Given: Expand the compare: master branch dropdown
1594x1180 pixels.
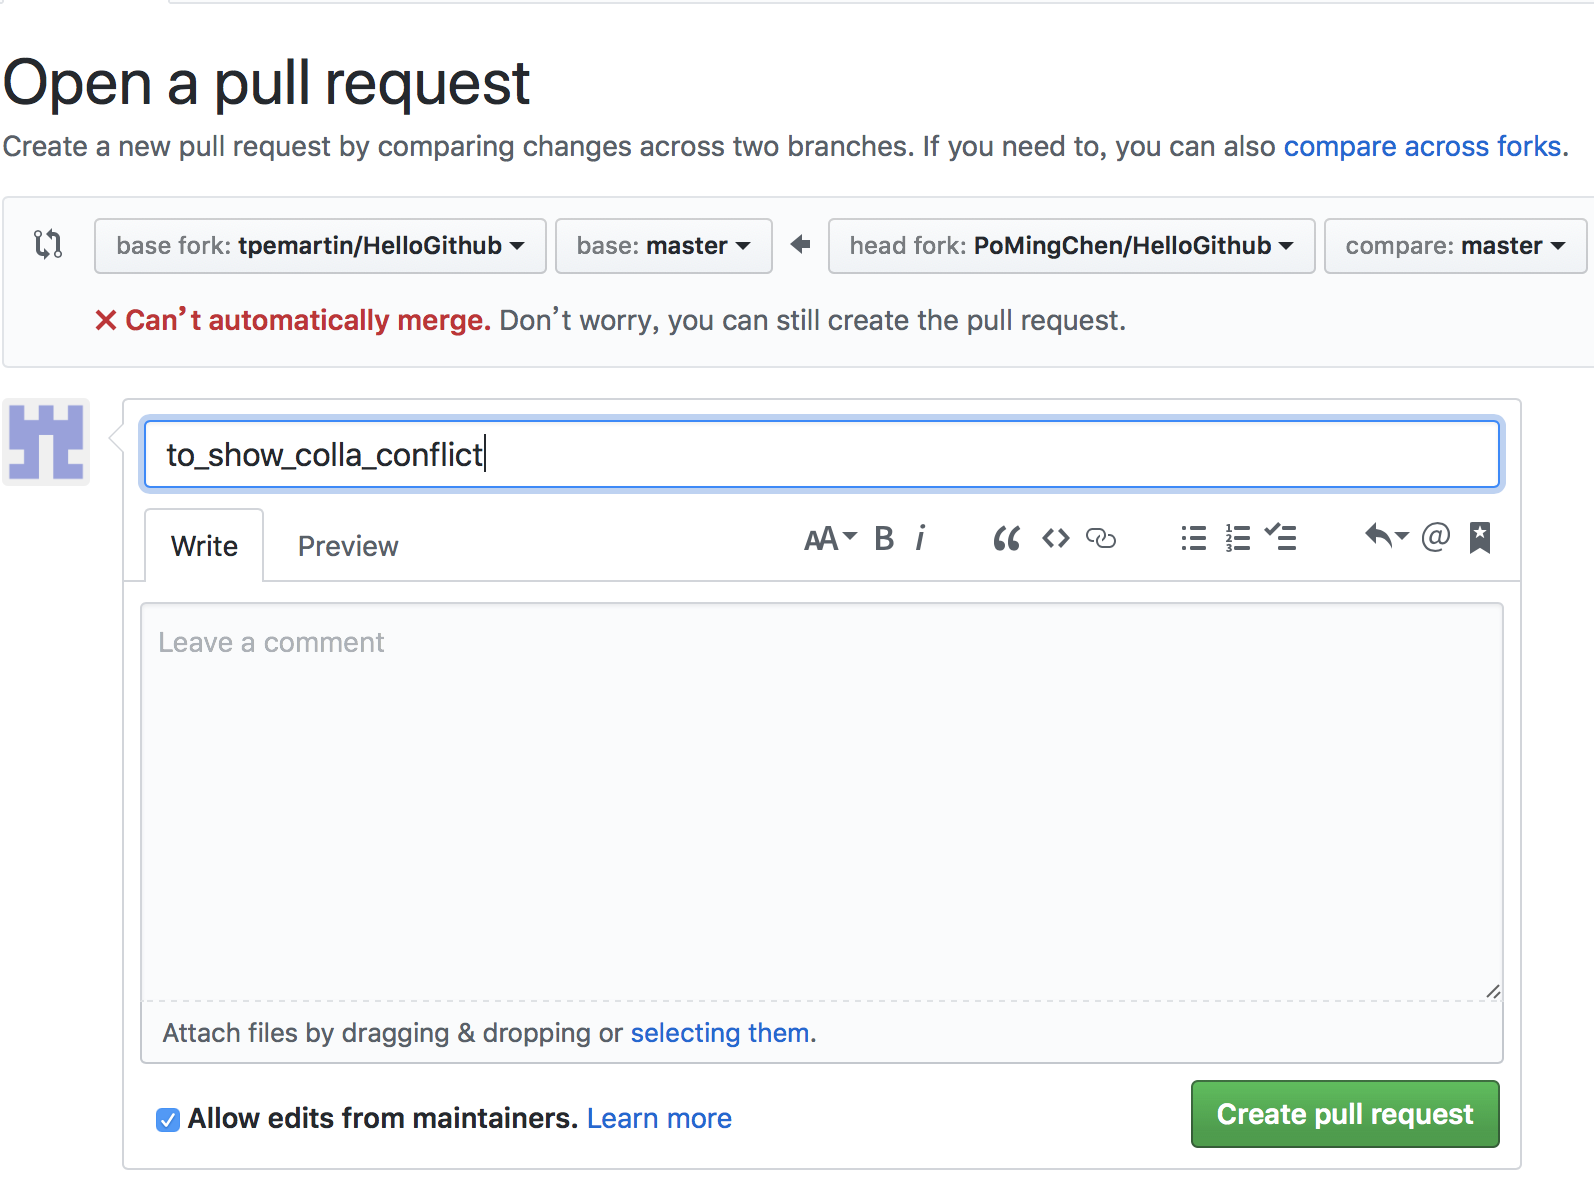Looking at the screenshot, I should coord(1454,246).
